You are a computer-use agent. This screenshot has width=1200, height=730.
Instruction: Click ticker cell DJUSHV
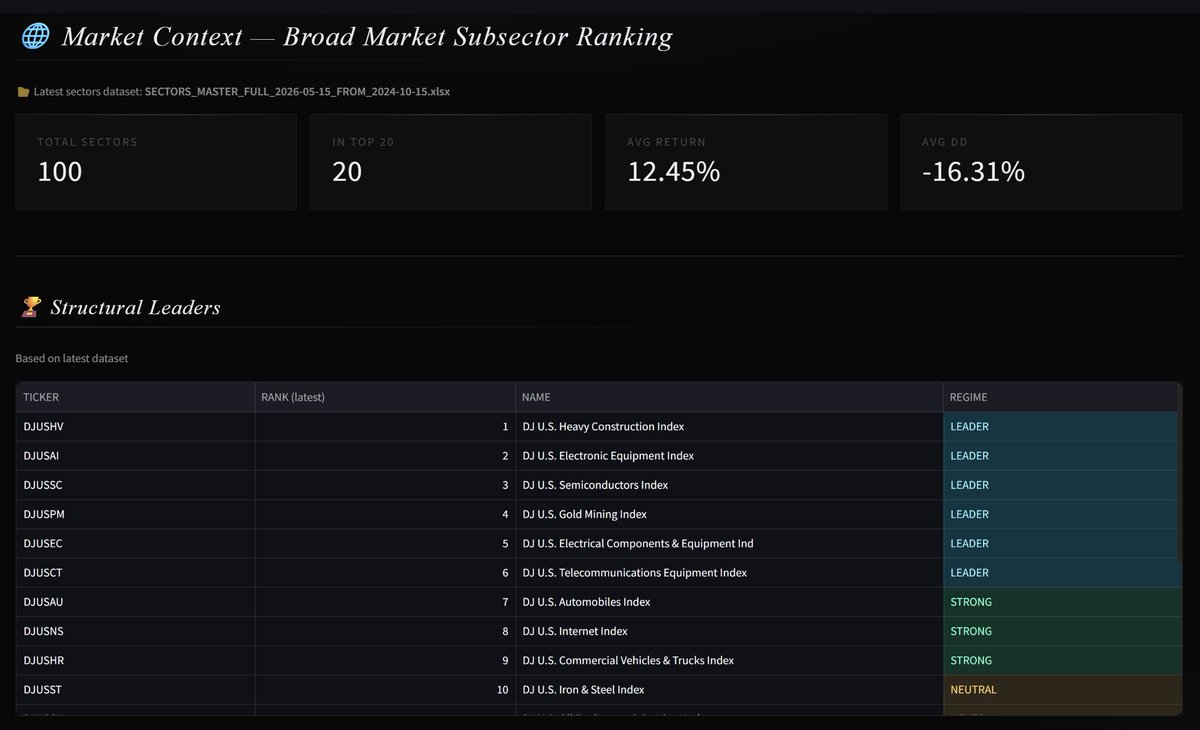pos(135,427)
